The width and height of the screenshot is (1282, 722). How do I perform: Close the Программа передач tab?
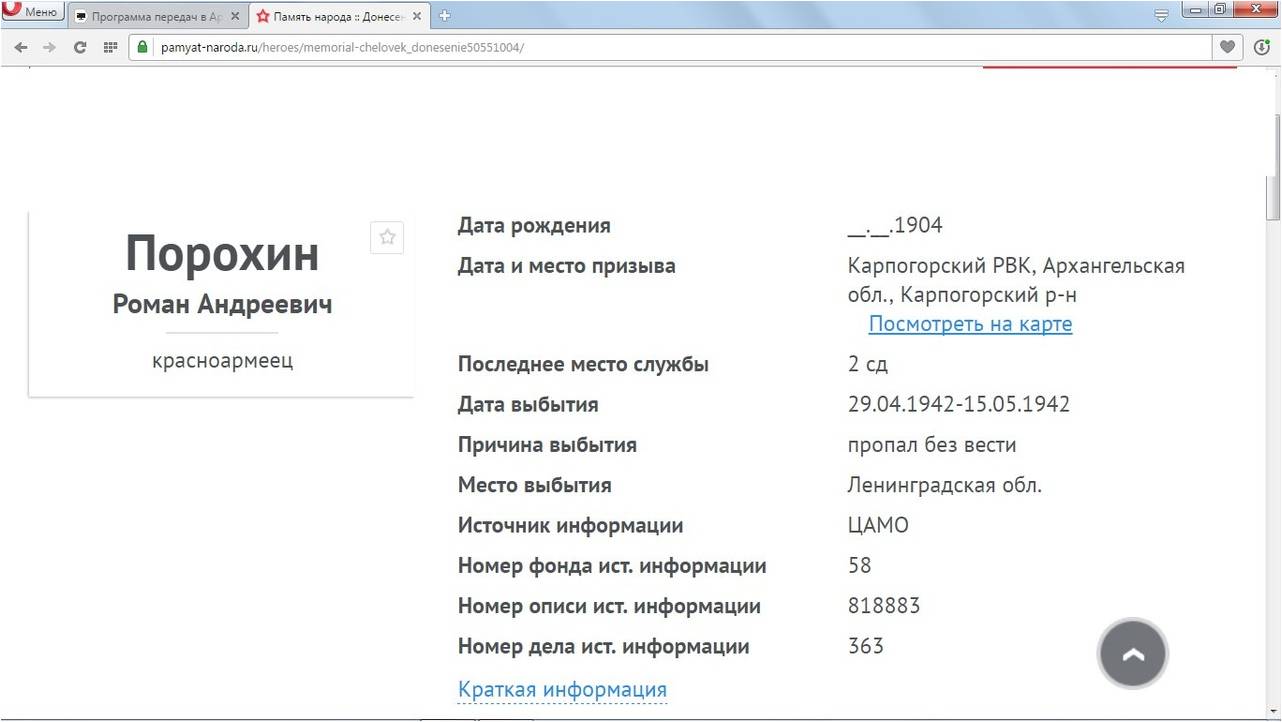click(233, 16)
